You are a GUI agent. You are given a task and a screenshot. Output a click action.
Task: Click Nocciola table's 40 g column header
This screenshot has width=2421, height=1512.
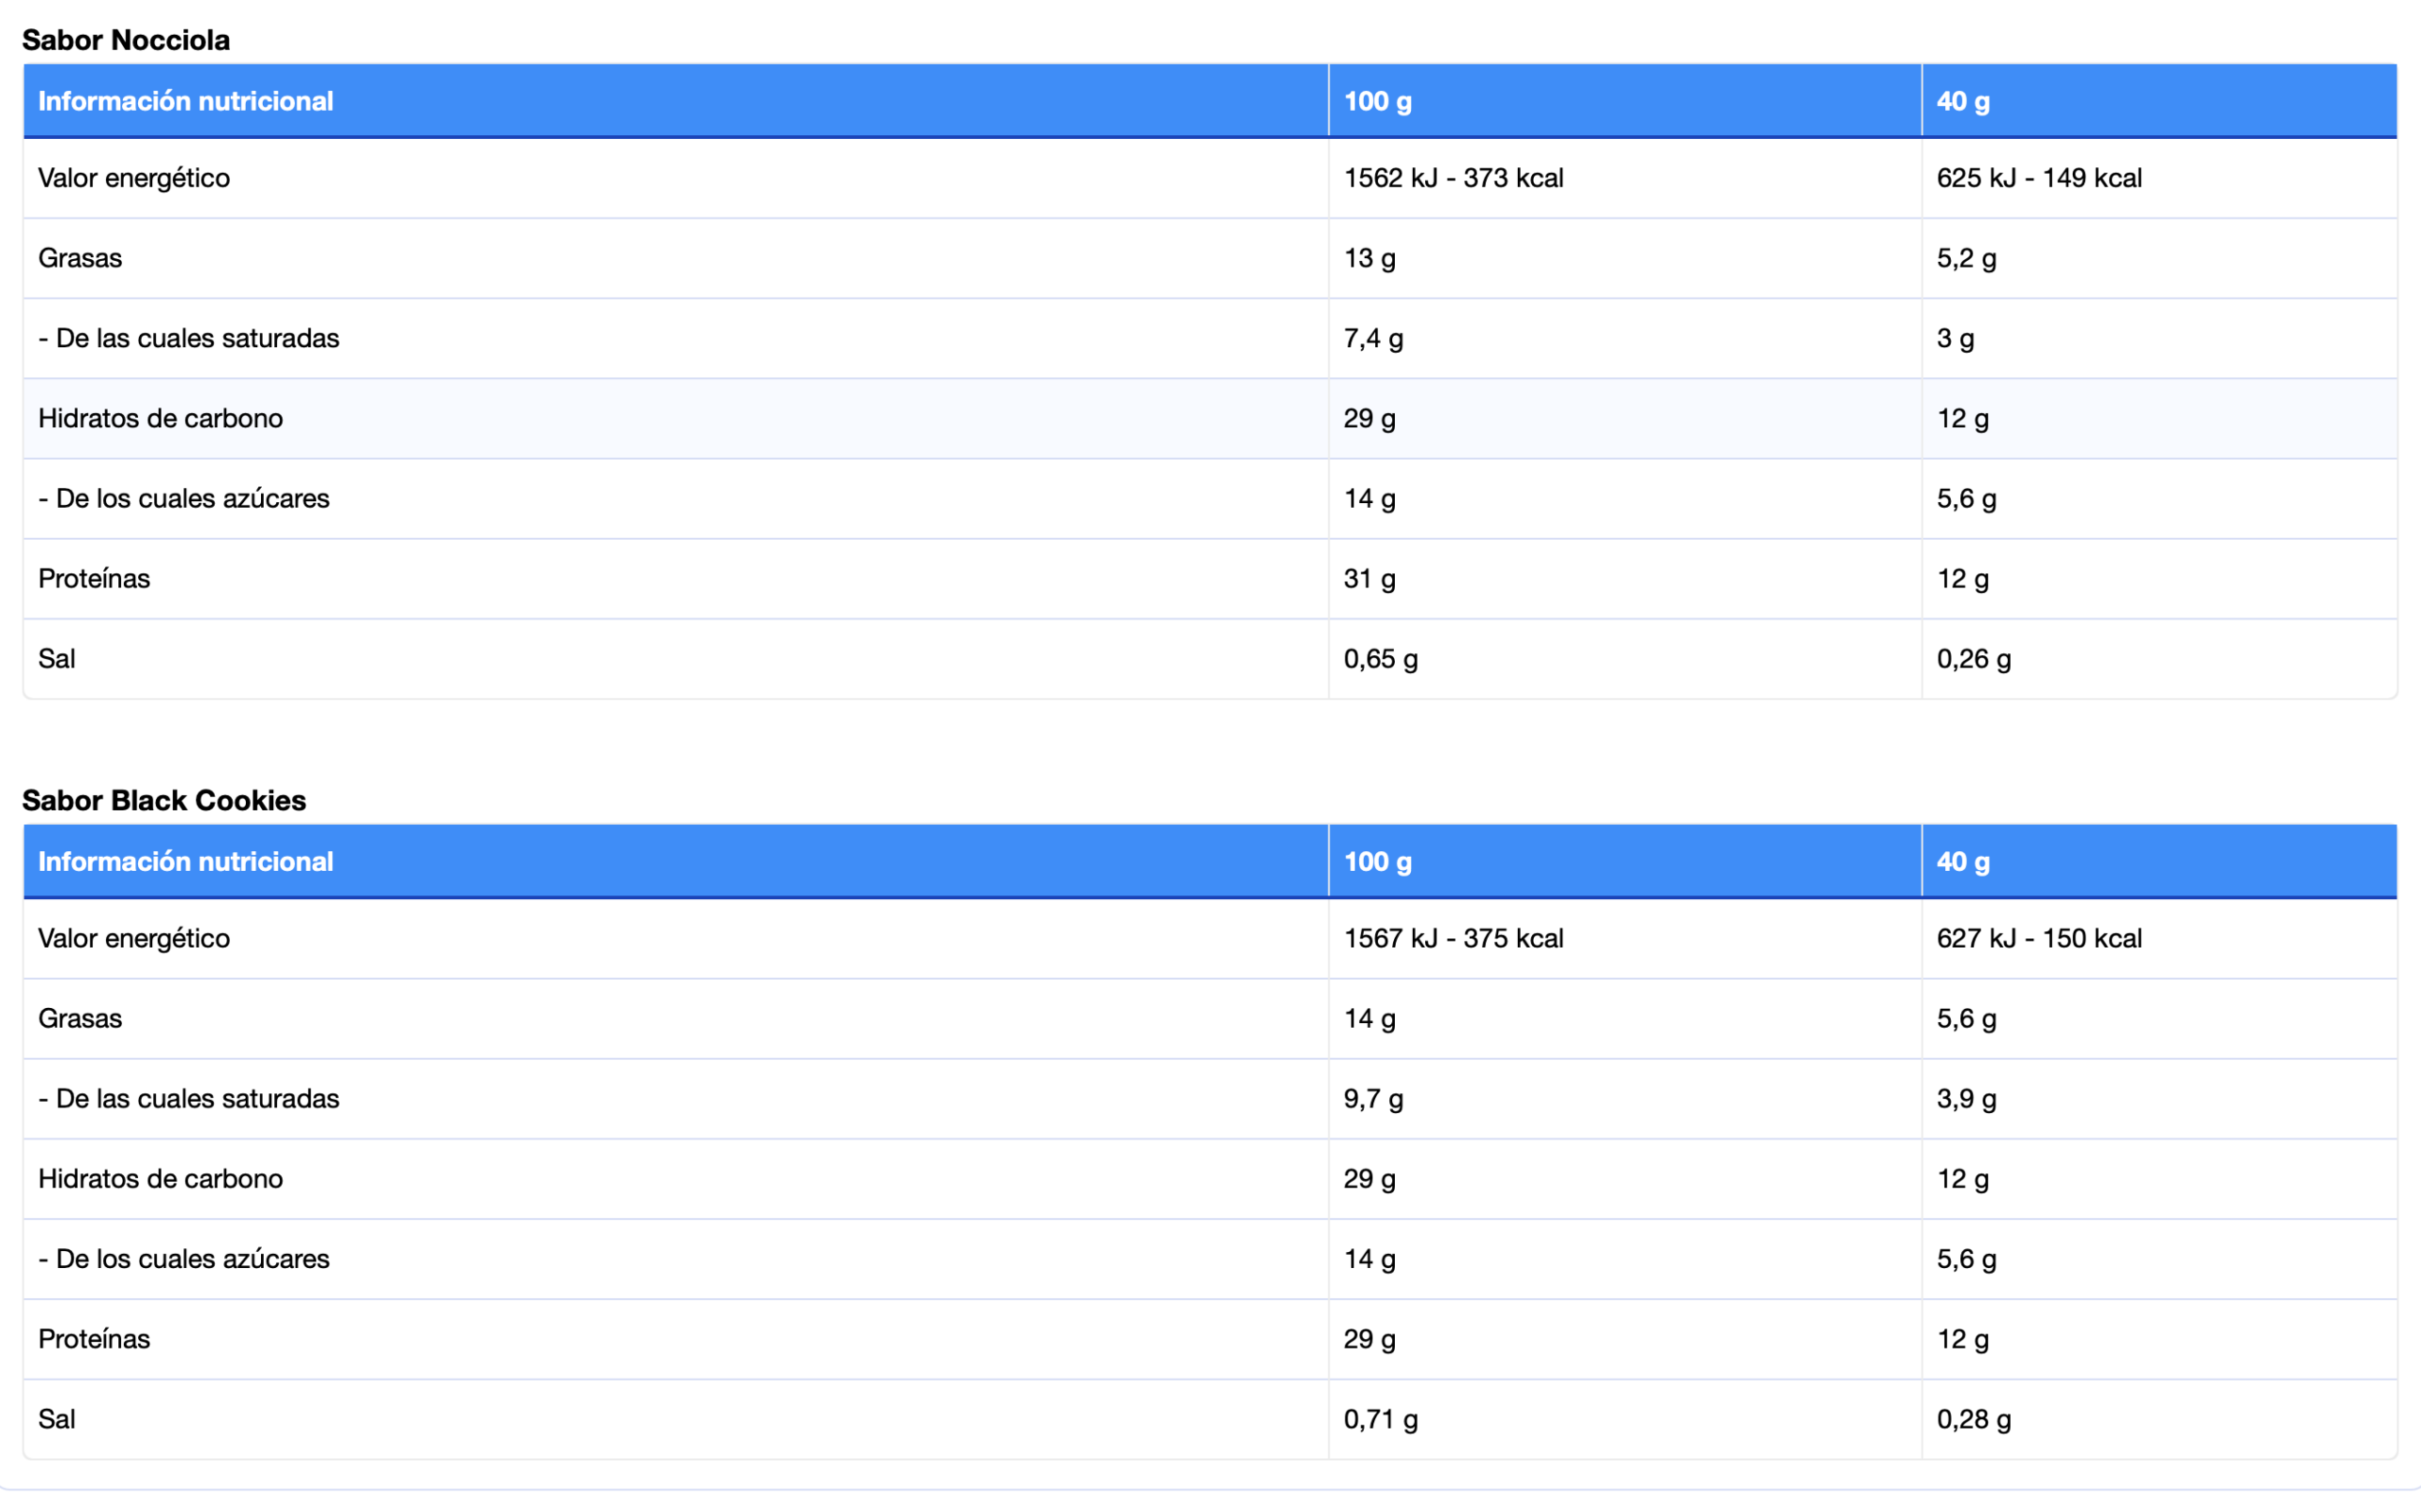tap(1962, 101)
